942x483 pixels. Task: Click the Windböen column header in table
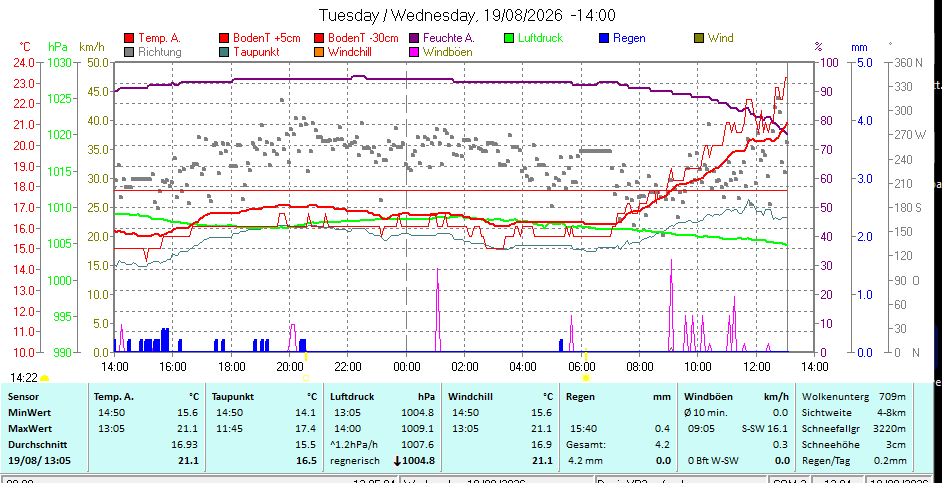708,396
